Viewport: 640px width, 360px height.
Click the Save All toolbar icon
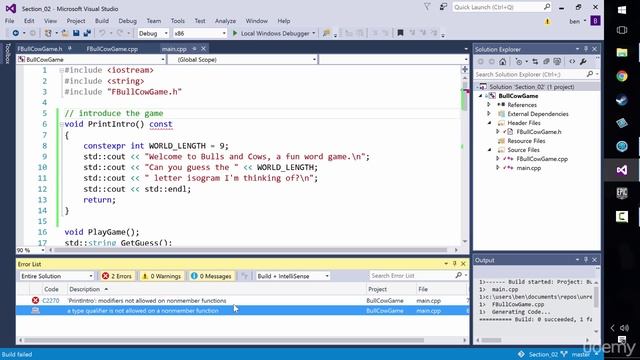click(87, 33)
